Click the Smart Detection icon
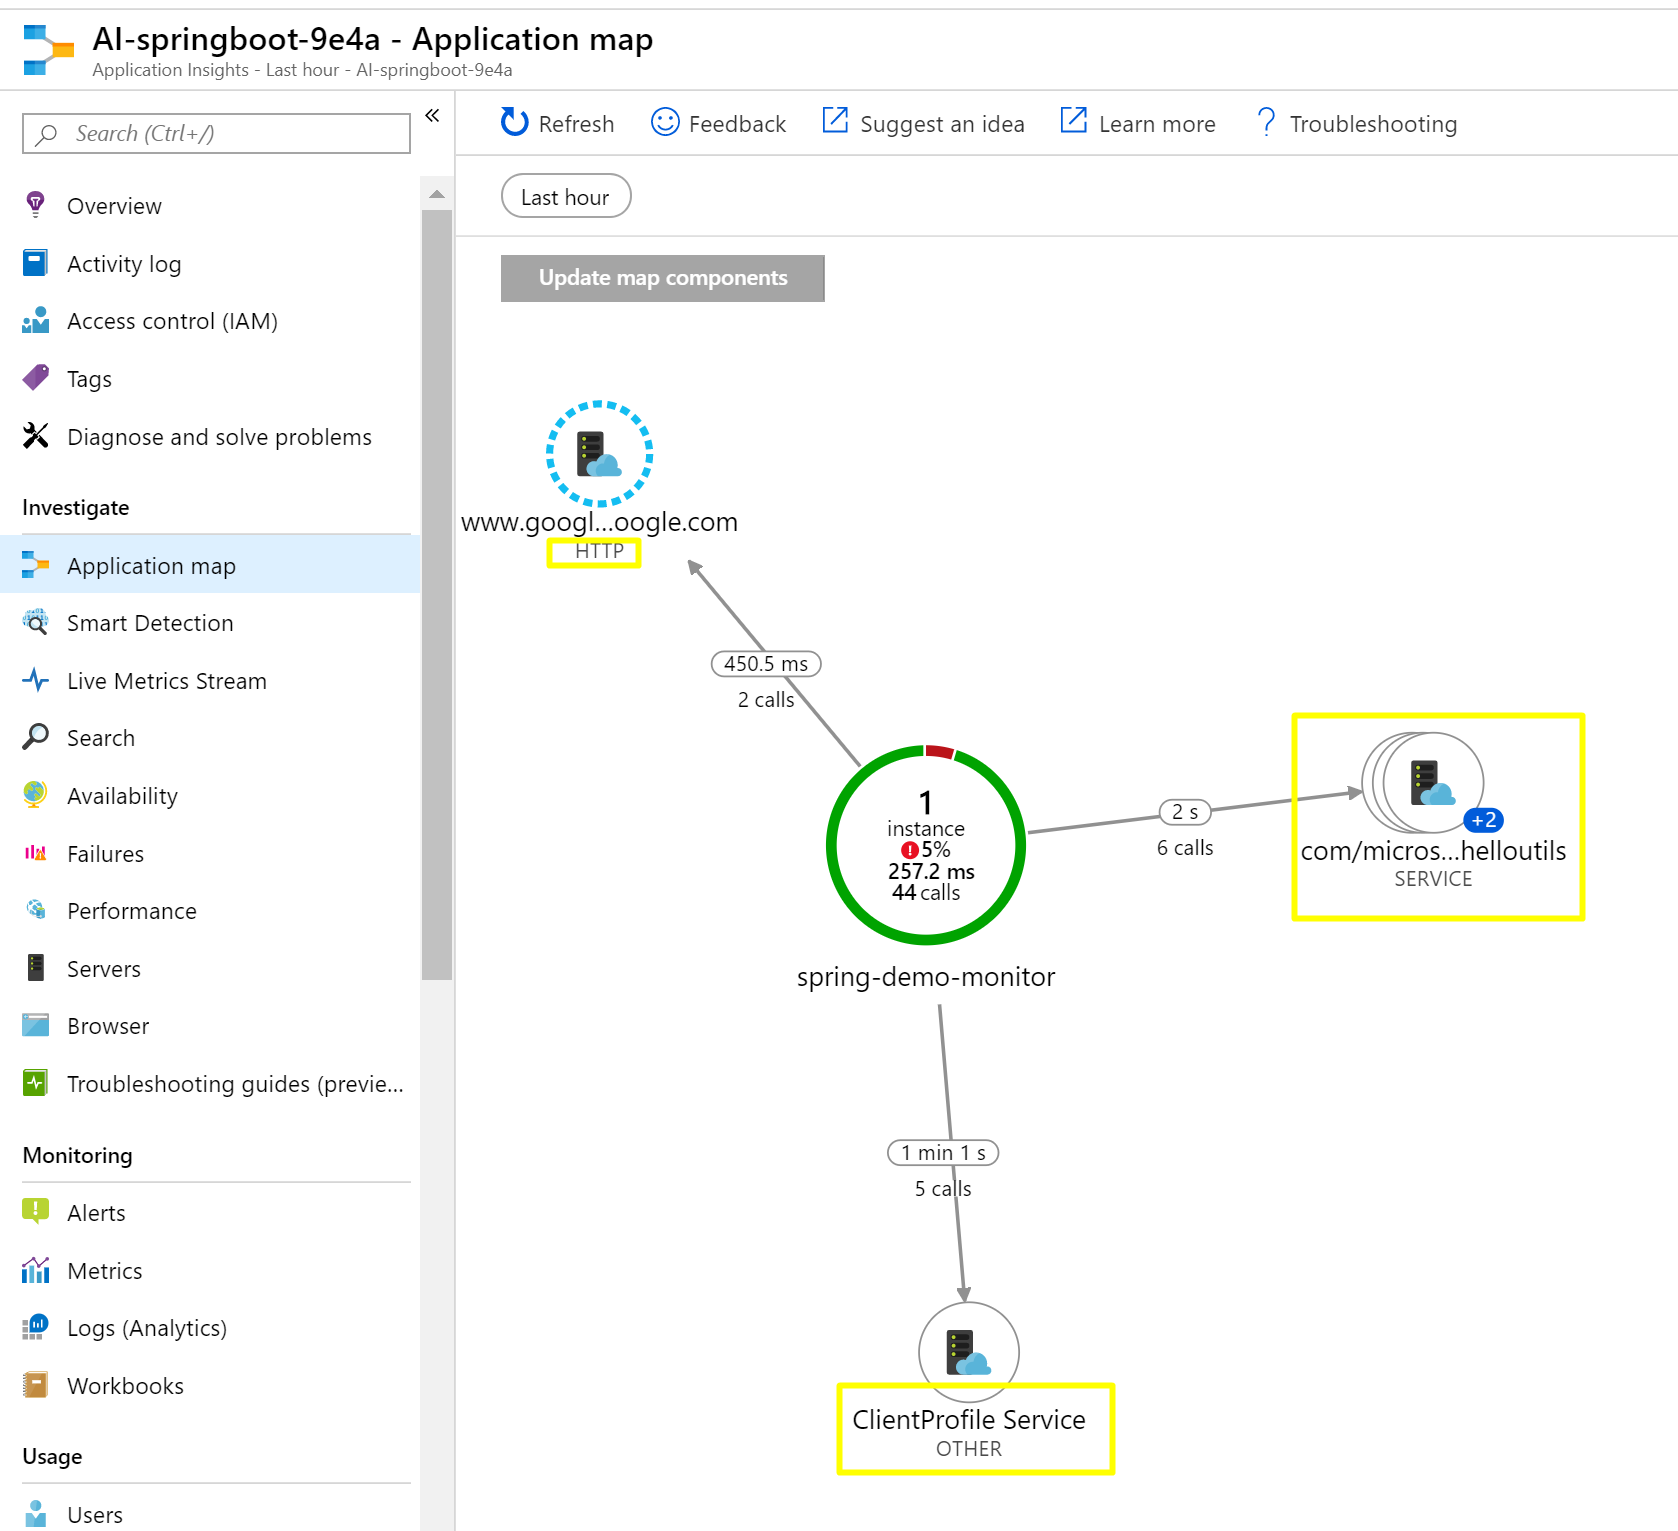 (36, 622)
